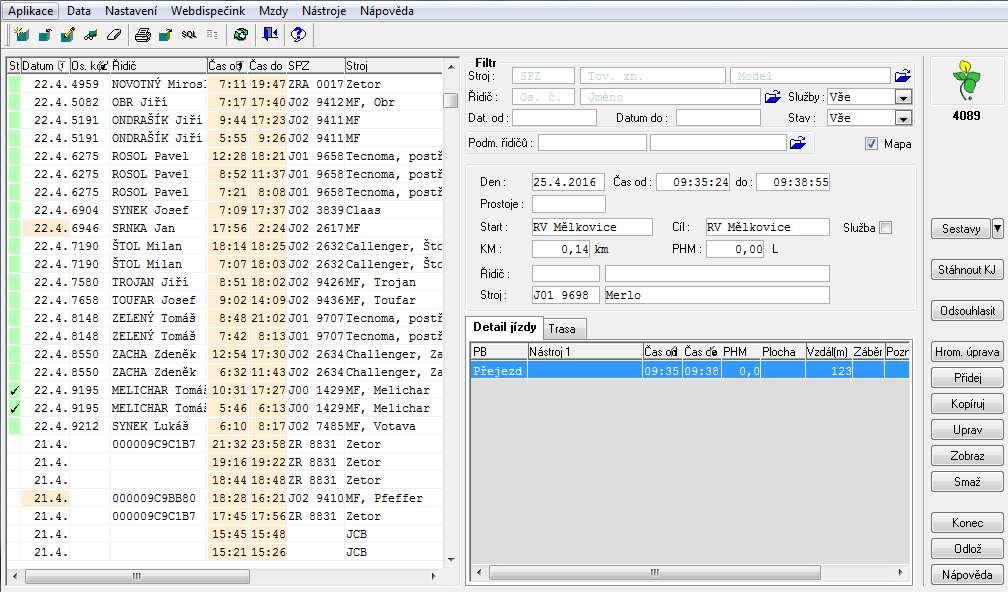Click the printer icon in toolbar
1008x592 pixels.
143,35
